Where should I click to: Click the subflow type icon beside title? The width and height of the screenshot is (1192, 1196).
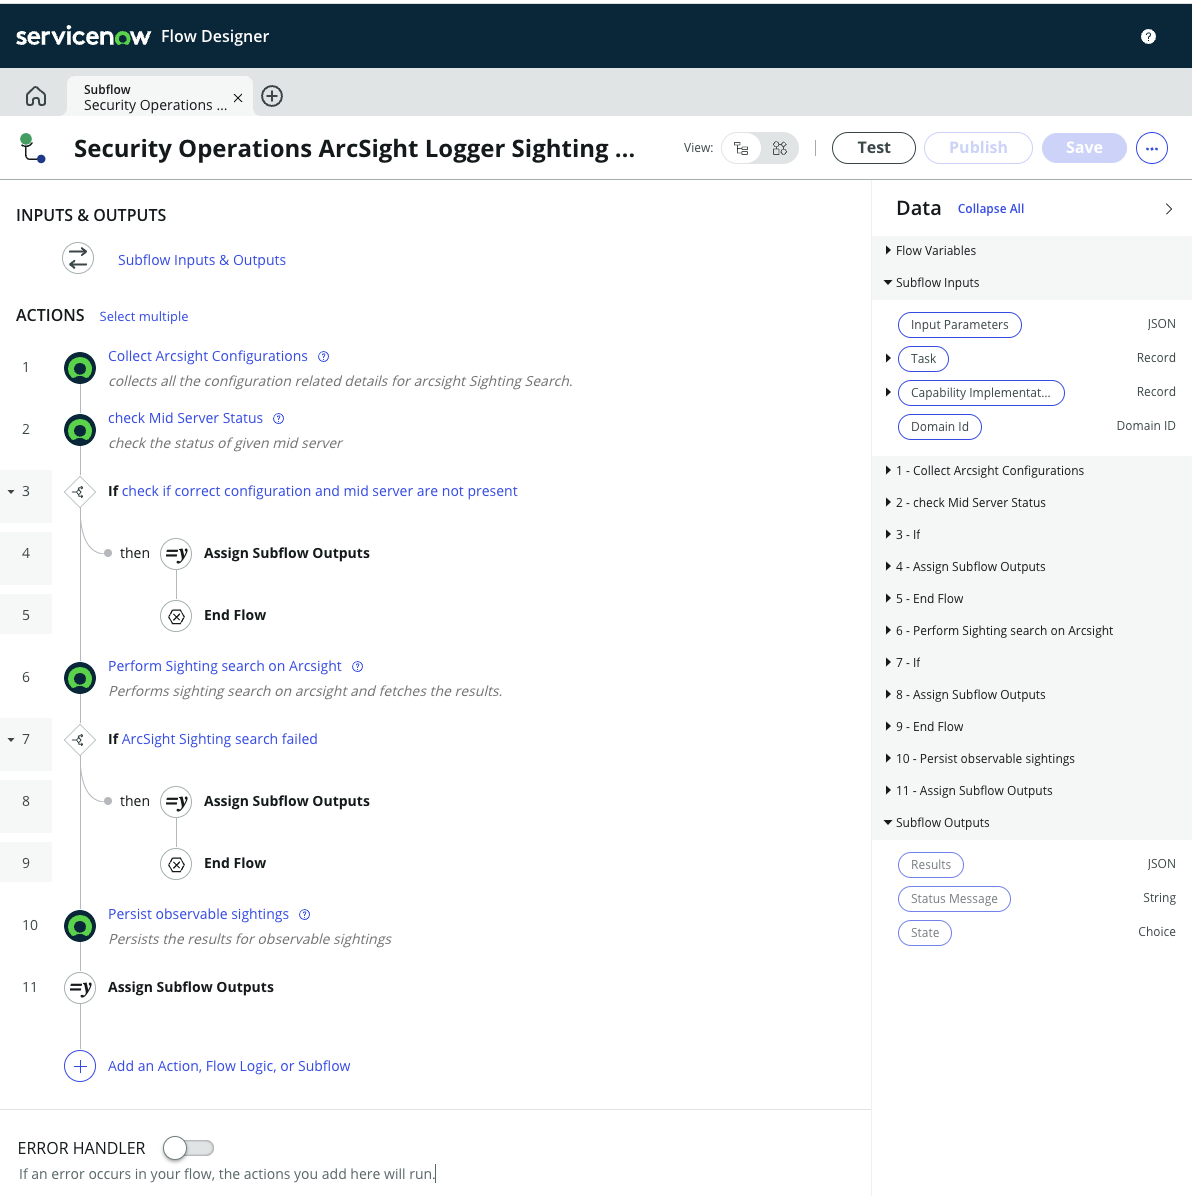click(x=33, y=148)
